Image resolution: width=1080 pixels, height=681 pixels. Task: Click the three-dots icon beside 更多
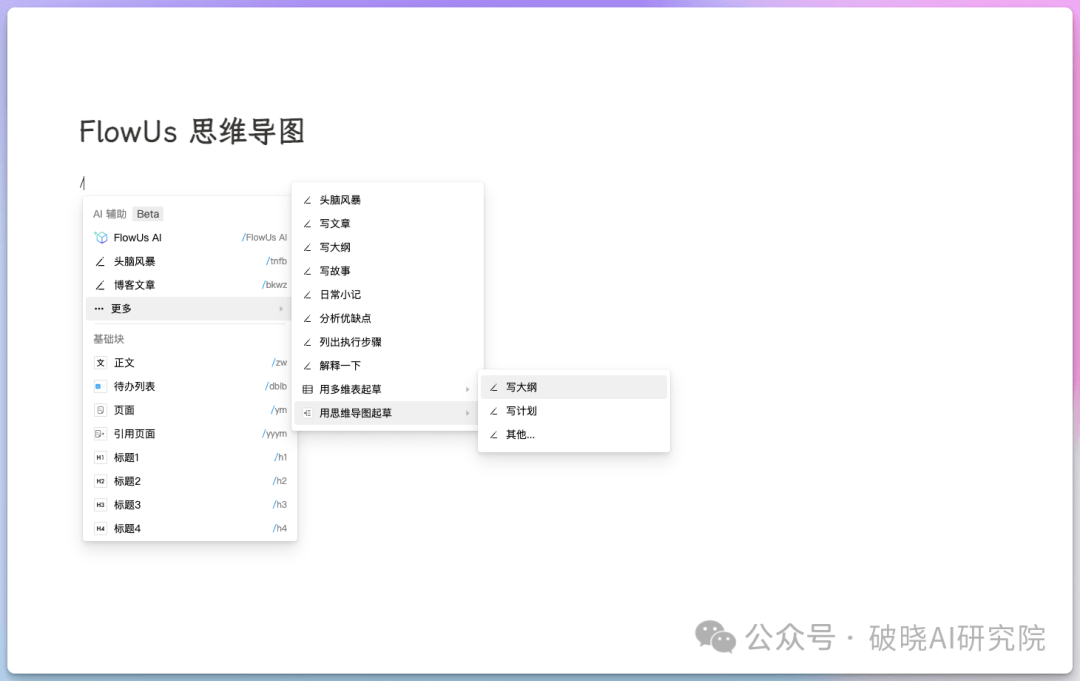pyautogui.click(x=99, y=308)
